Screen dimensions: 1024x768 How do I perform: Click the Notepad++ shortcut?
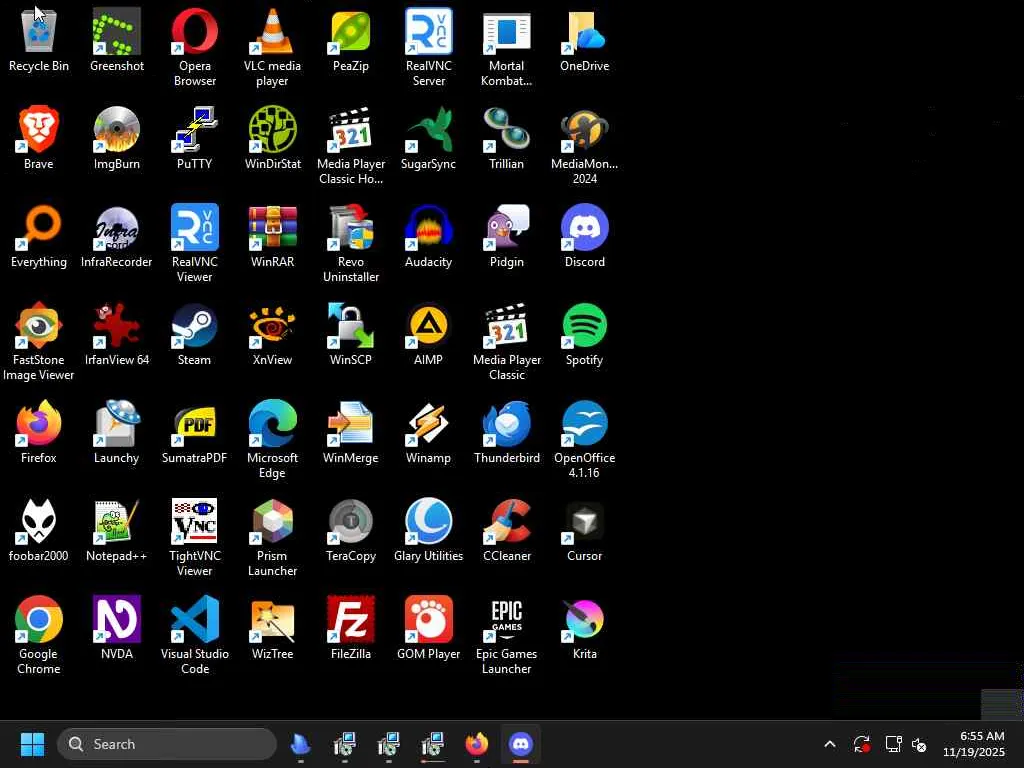(x=117, y=521)
